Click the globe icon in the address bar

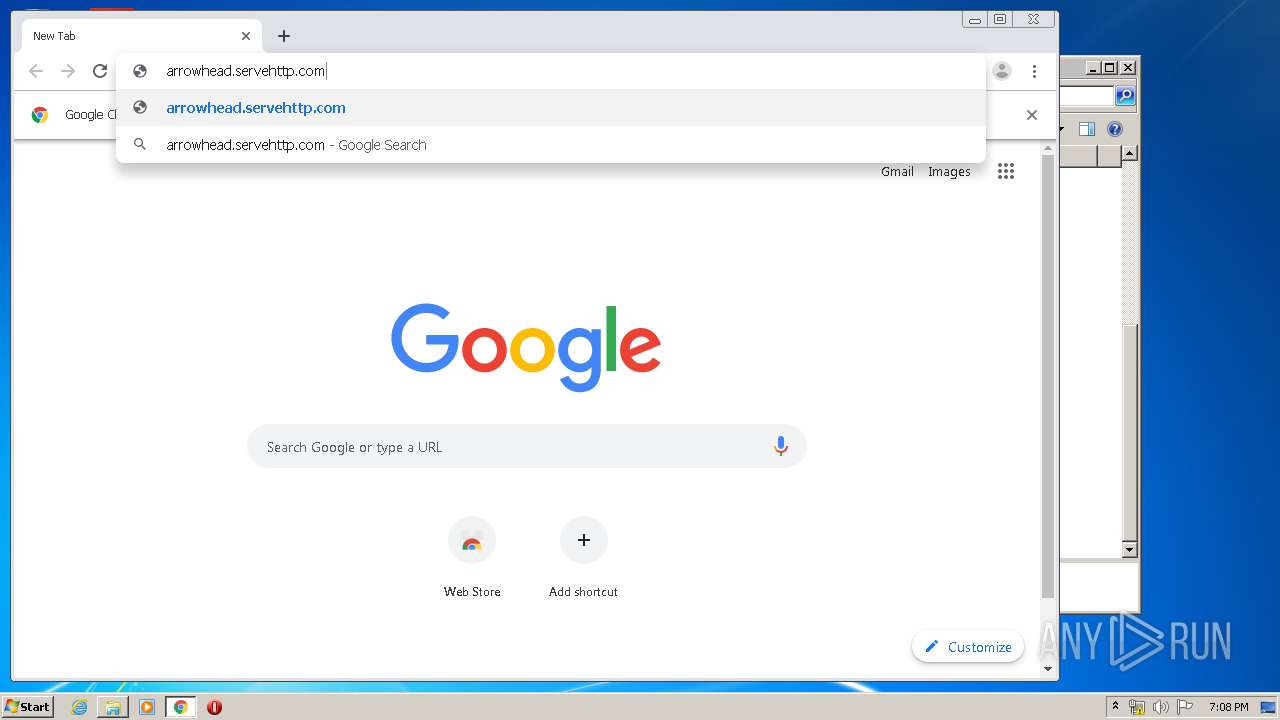point(140,71)
